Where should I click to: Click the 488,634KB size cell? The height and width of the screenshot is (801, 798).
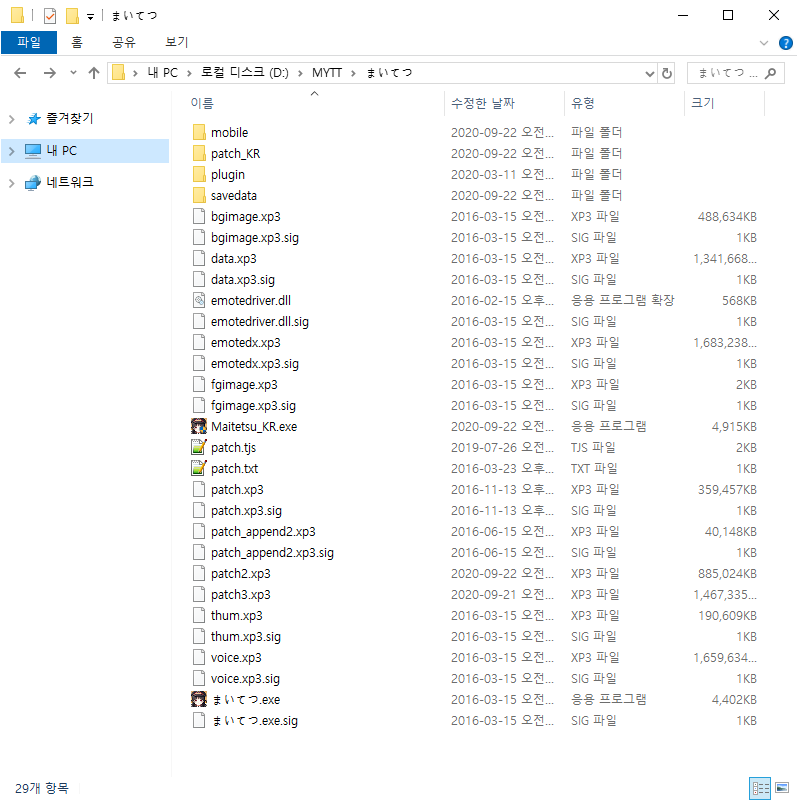(727, 217)
